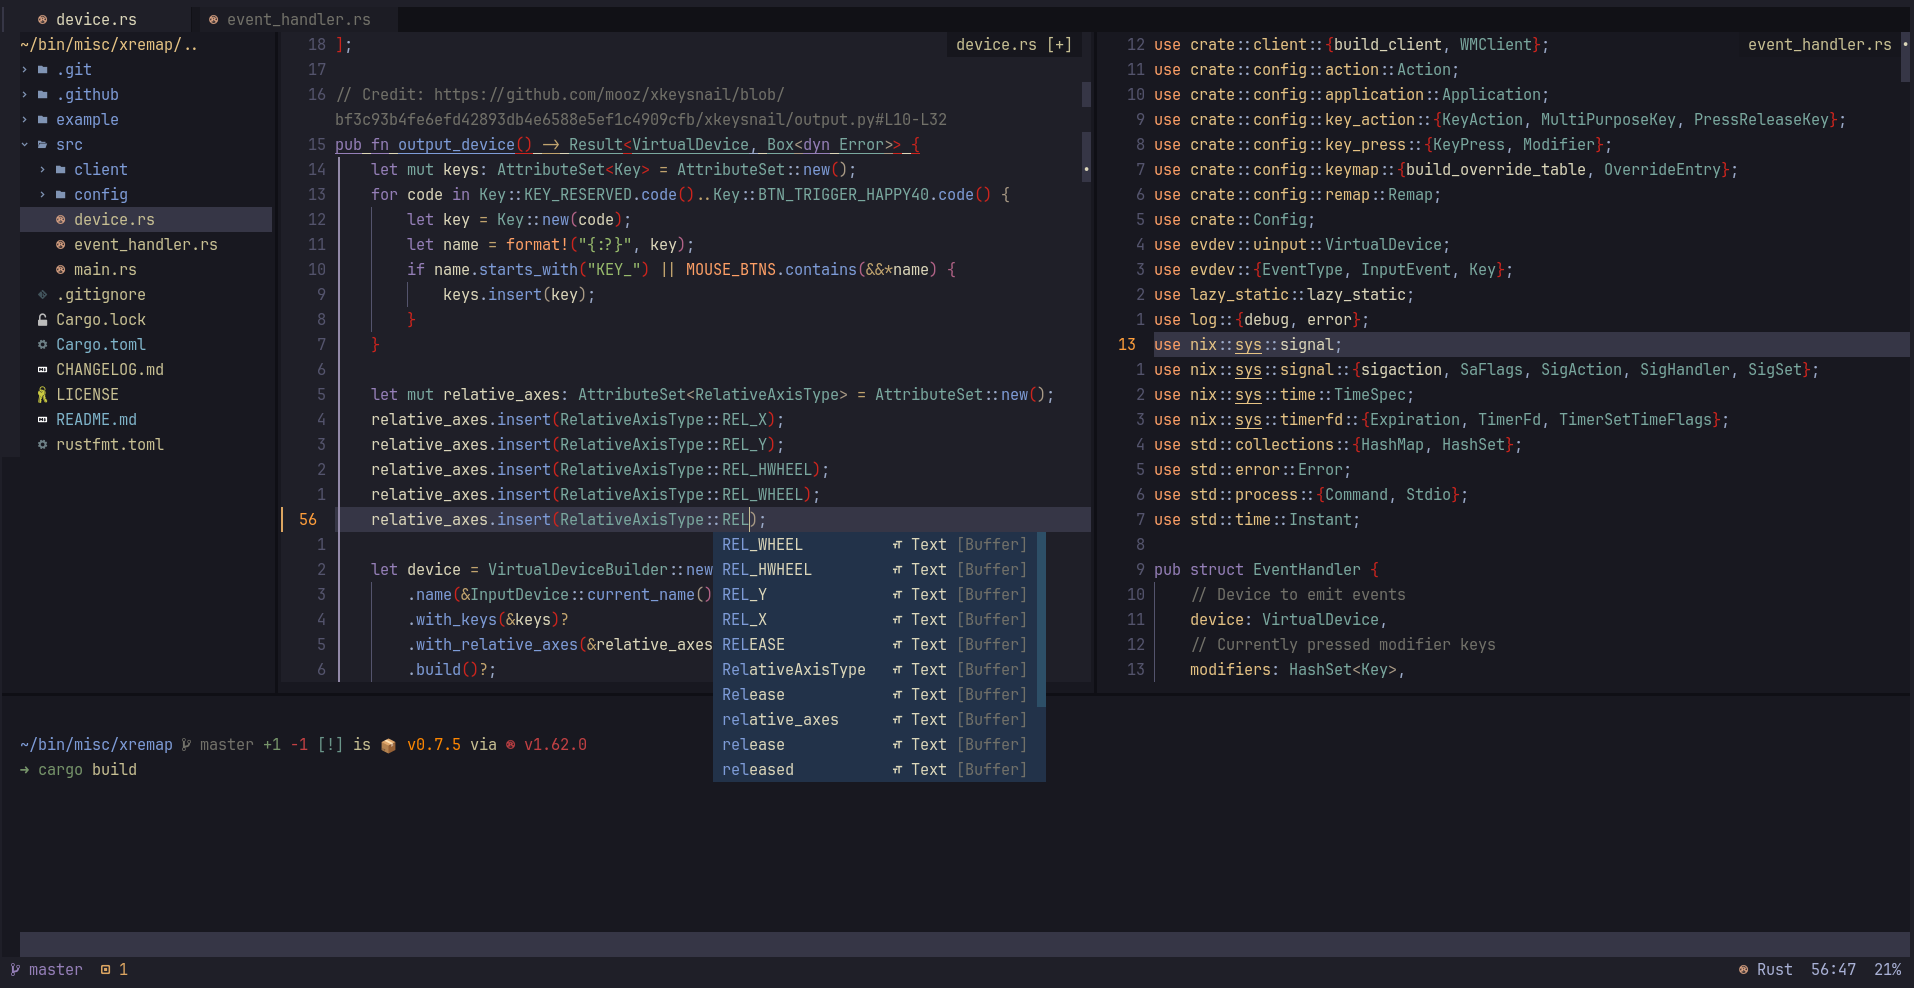This screenshot has width=1914, height=988.
Task: Click the 21% scroll percentage indicator
Action: [x=1887, y=969]
